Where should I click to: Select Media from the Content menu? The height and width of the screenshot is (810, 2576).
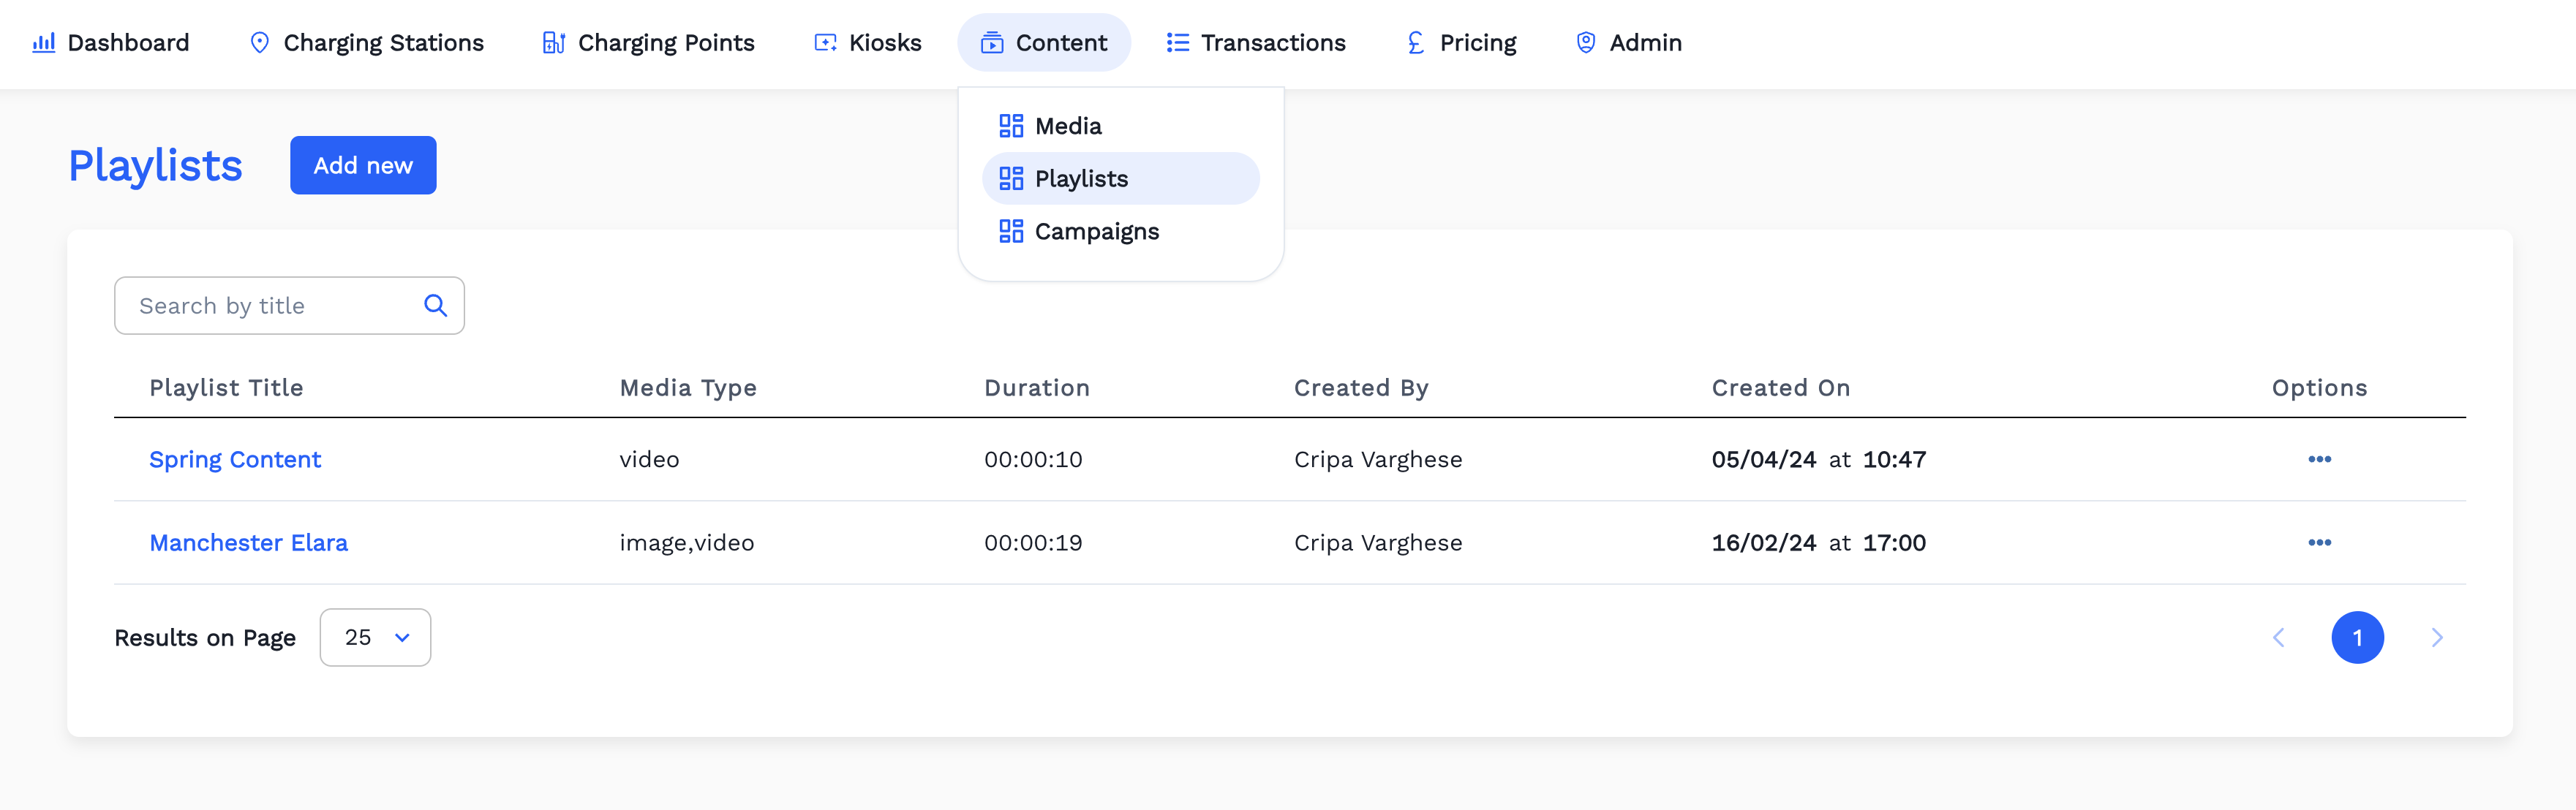[1067, 126]
